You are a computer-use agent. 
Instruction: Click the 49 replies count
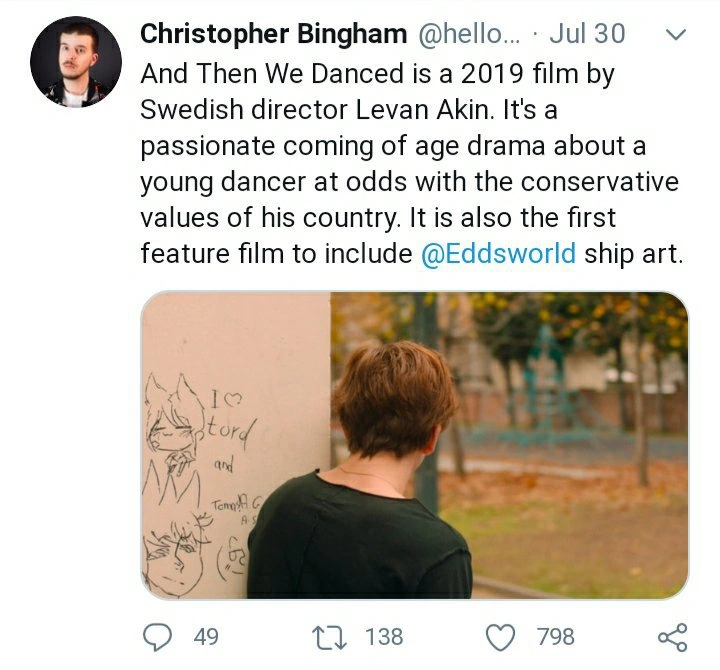(x=206, y=636)
